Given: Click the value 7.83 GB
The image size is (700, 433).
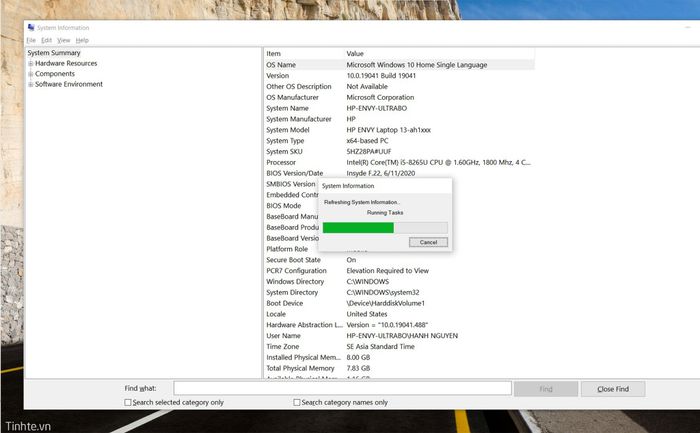Looking at the screenshot, I should 358,368.
